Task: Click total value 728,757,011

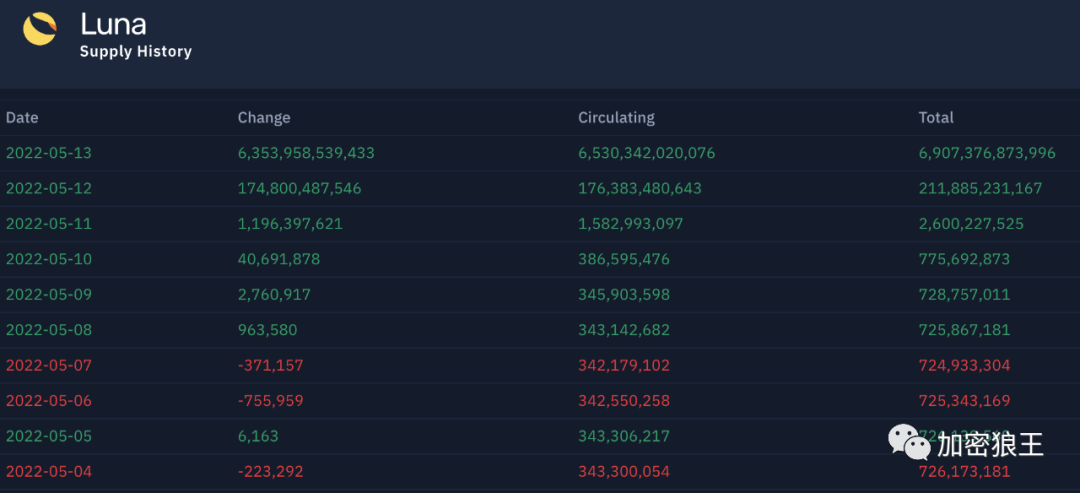Action: (x=964, y=295)
